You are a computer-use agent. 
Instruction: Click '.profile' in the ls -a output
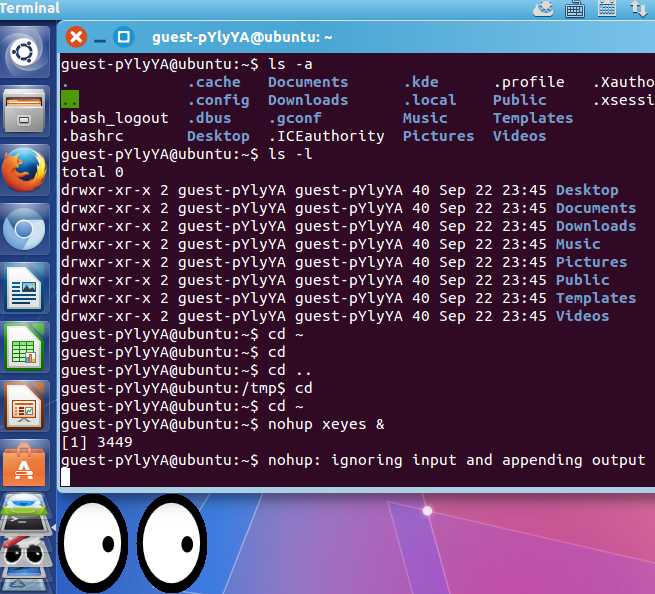click(x=529, y=82)
